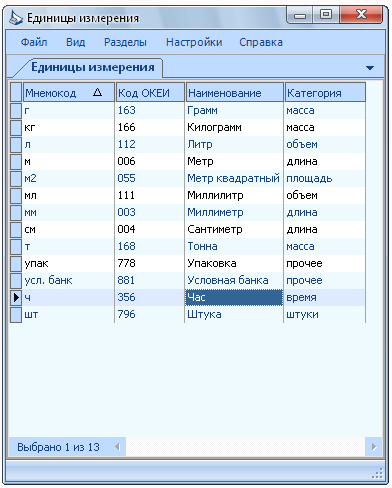Select row marker for Метр квадратный
The height and width of the screenshot is (488, 392).
(x=16, y=178)
